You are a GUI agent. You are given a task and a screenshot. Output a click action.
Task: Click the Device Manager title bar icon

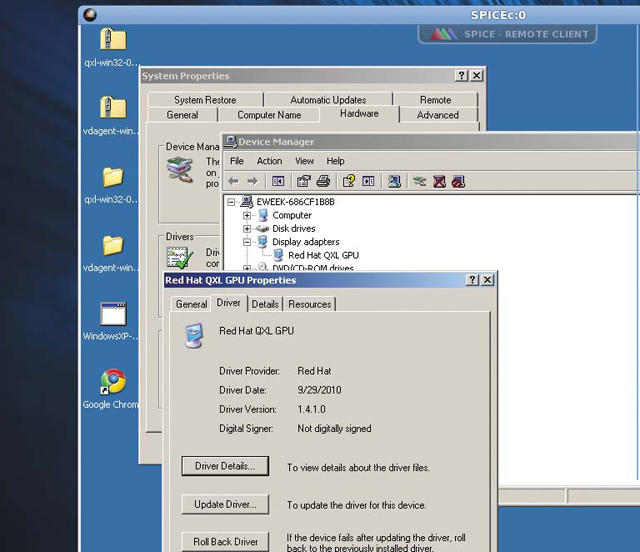coord(231,141)
